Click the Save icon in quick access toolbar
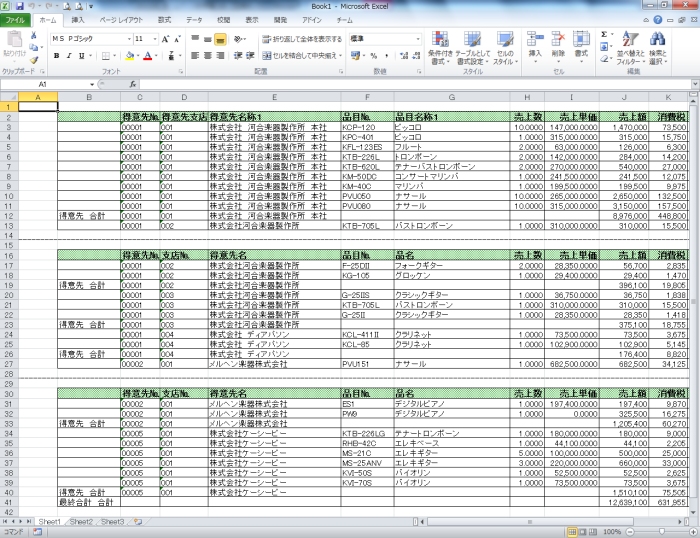Image resolution: width=700 pixels, height=538 pixels. pos(22,6)
